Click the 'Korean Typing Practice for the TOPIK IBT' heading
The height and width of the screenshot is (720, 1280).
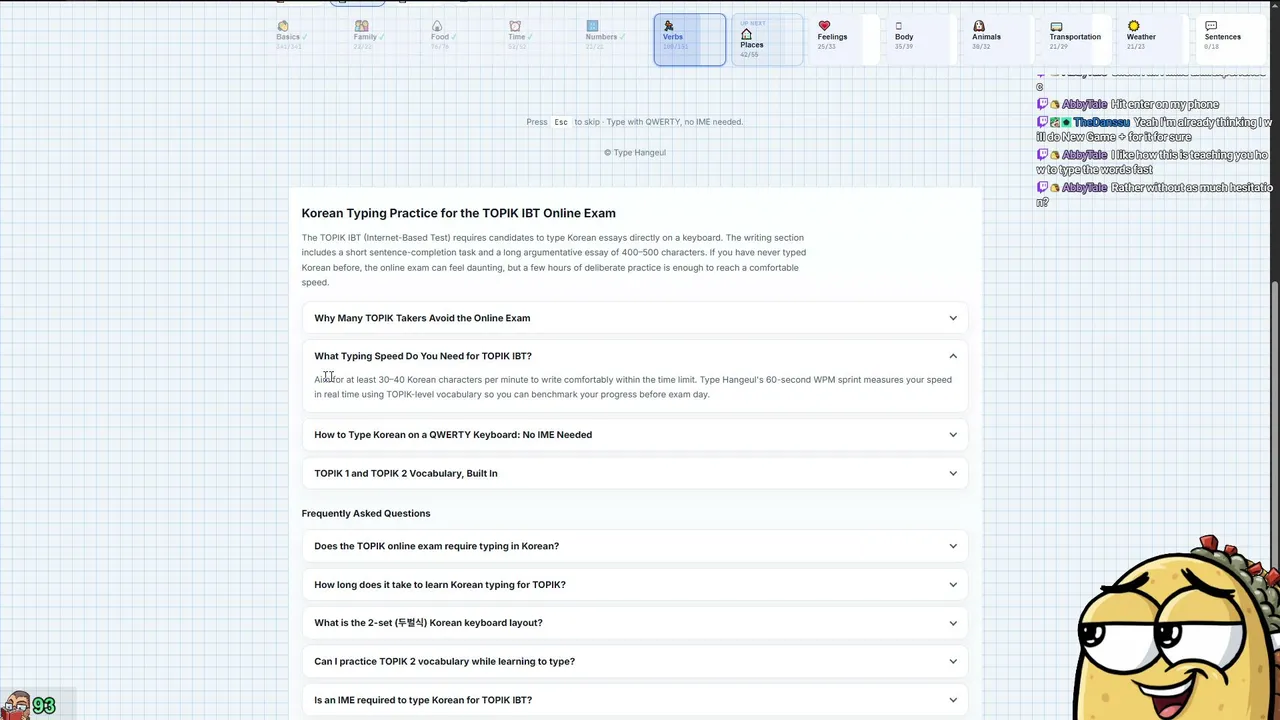(459, 213)
